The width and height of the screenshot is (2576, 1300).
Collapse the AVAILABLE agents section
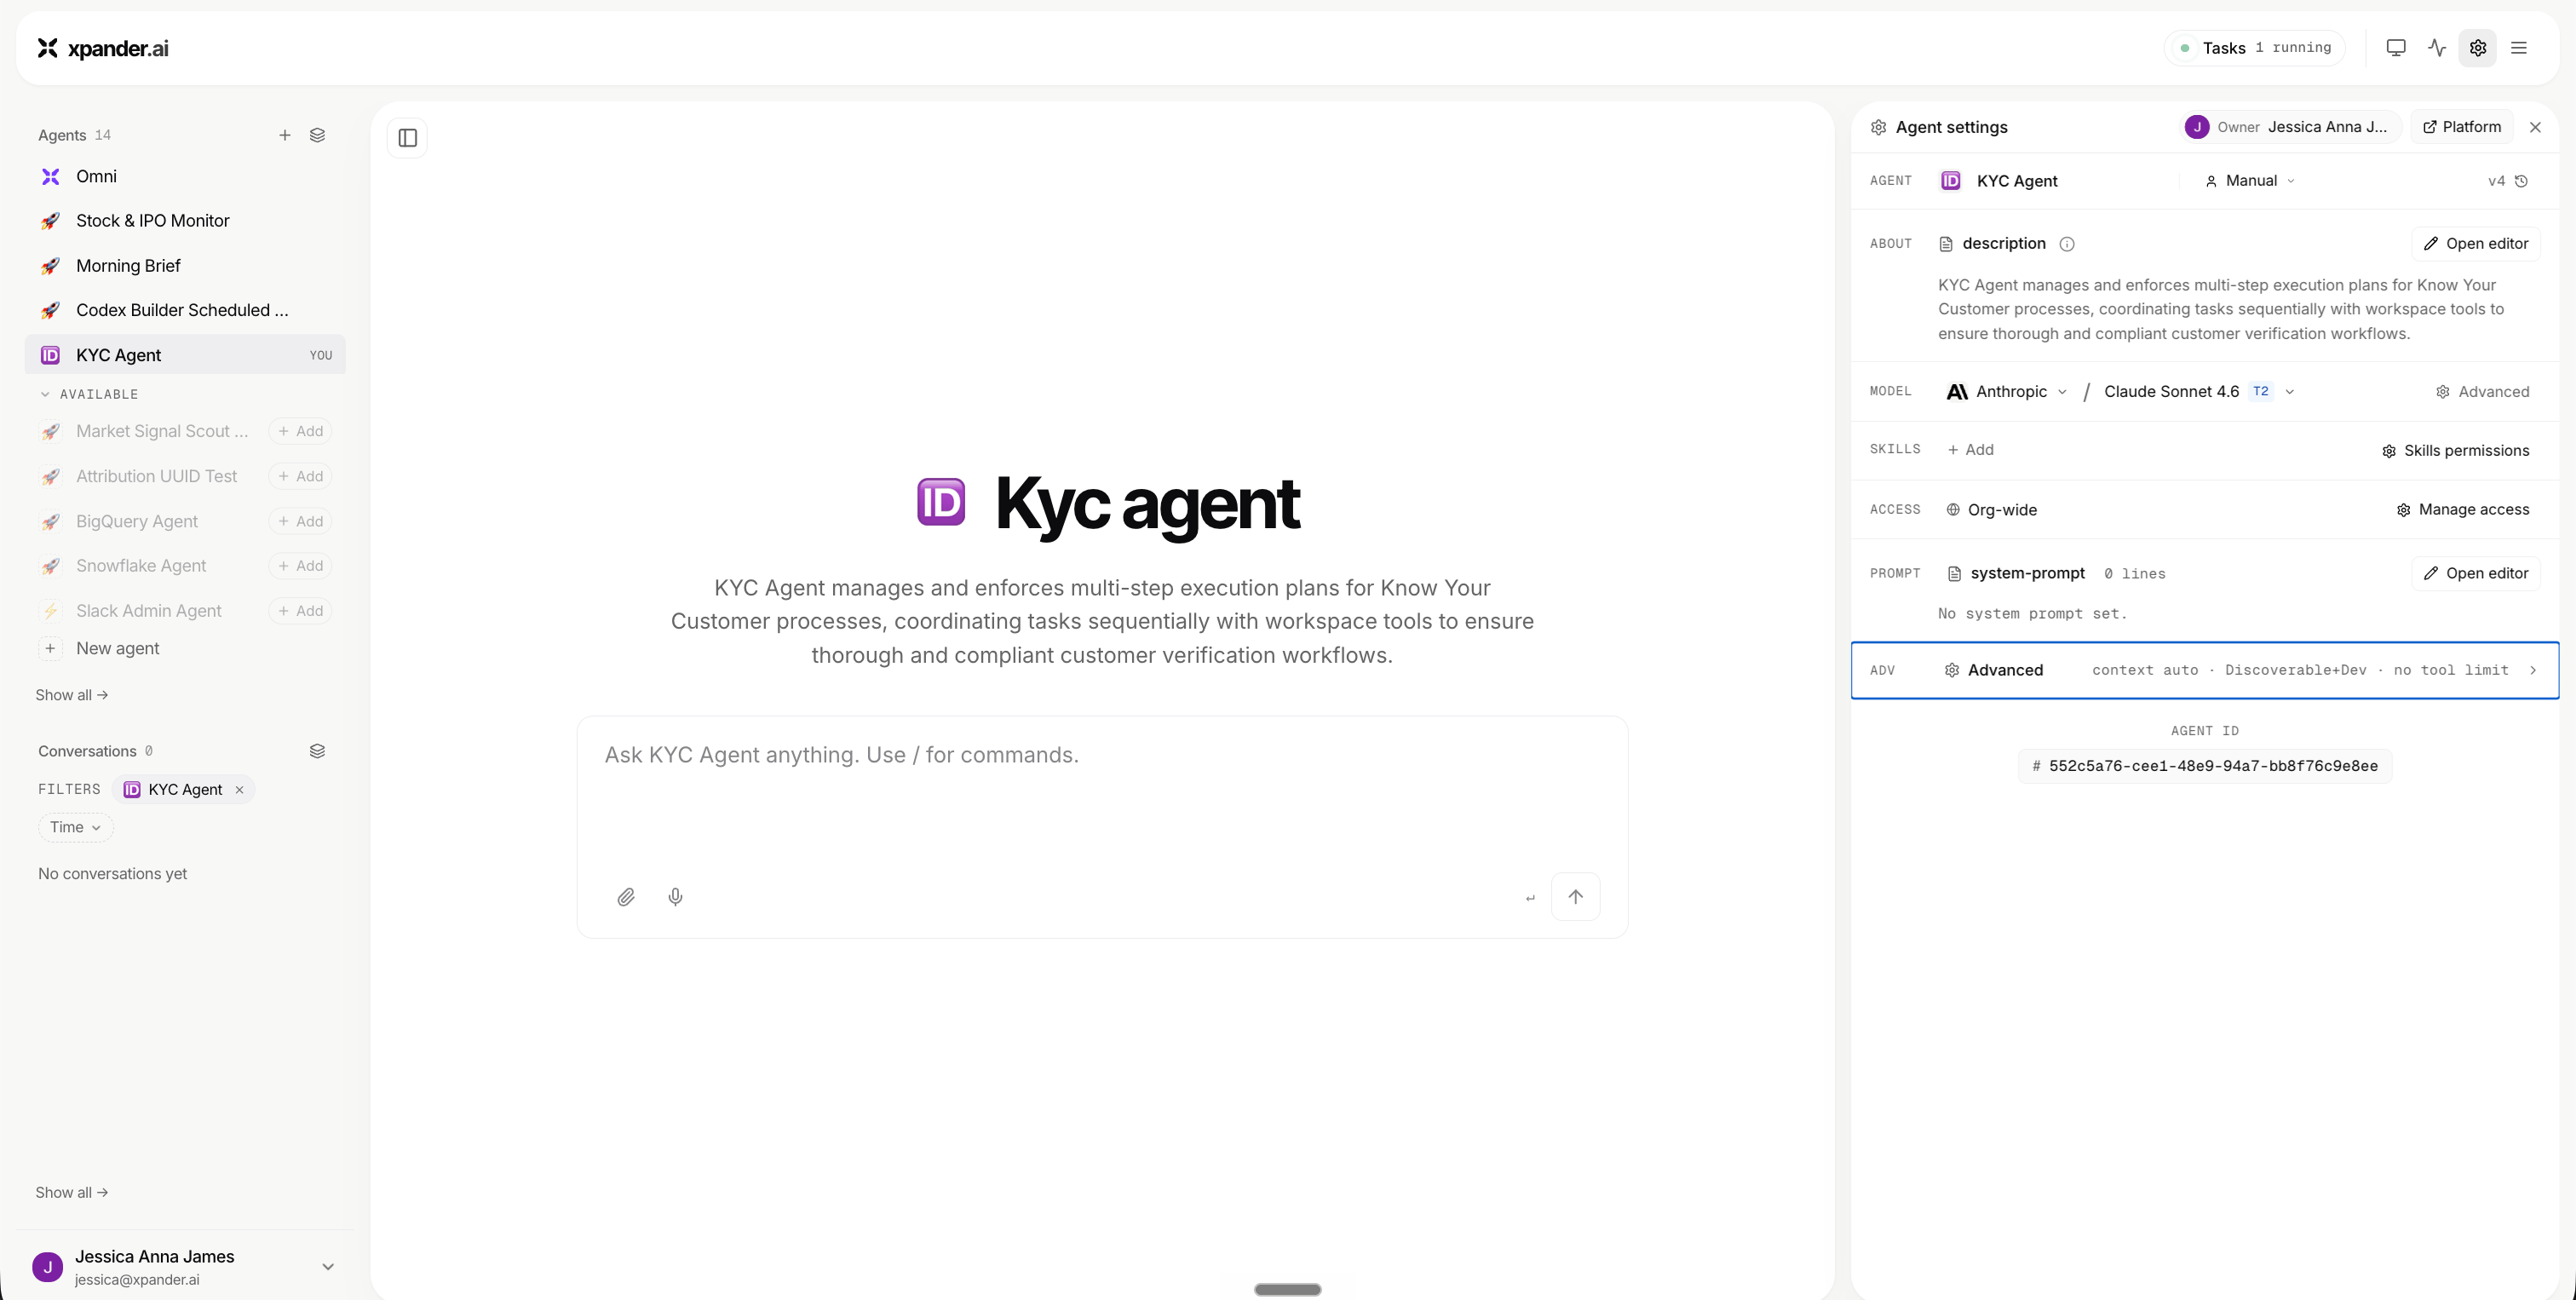[89, 395]
